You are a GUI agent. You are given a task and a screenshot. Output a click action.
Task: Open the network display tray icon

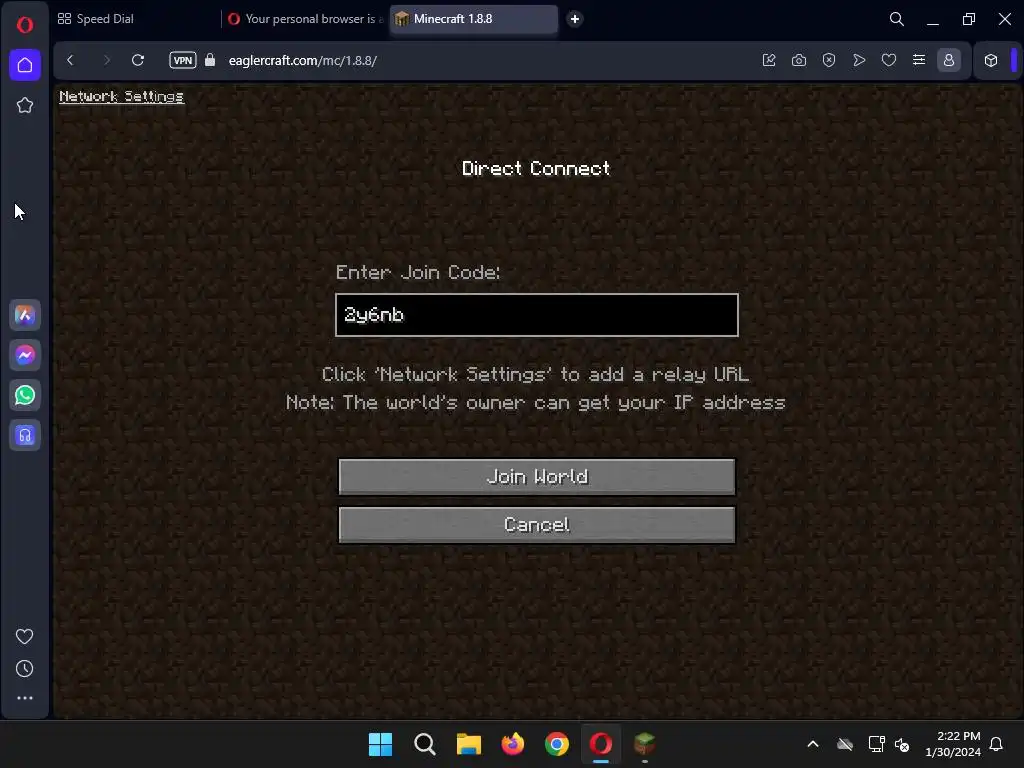click(876, 744)
